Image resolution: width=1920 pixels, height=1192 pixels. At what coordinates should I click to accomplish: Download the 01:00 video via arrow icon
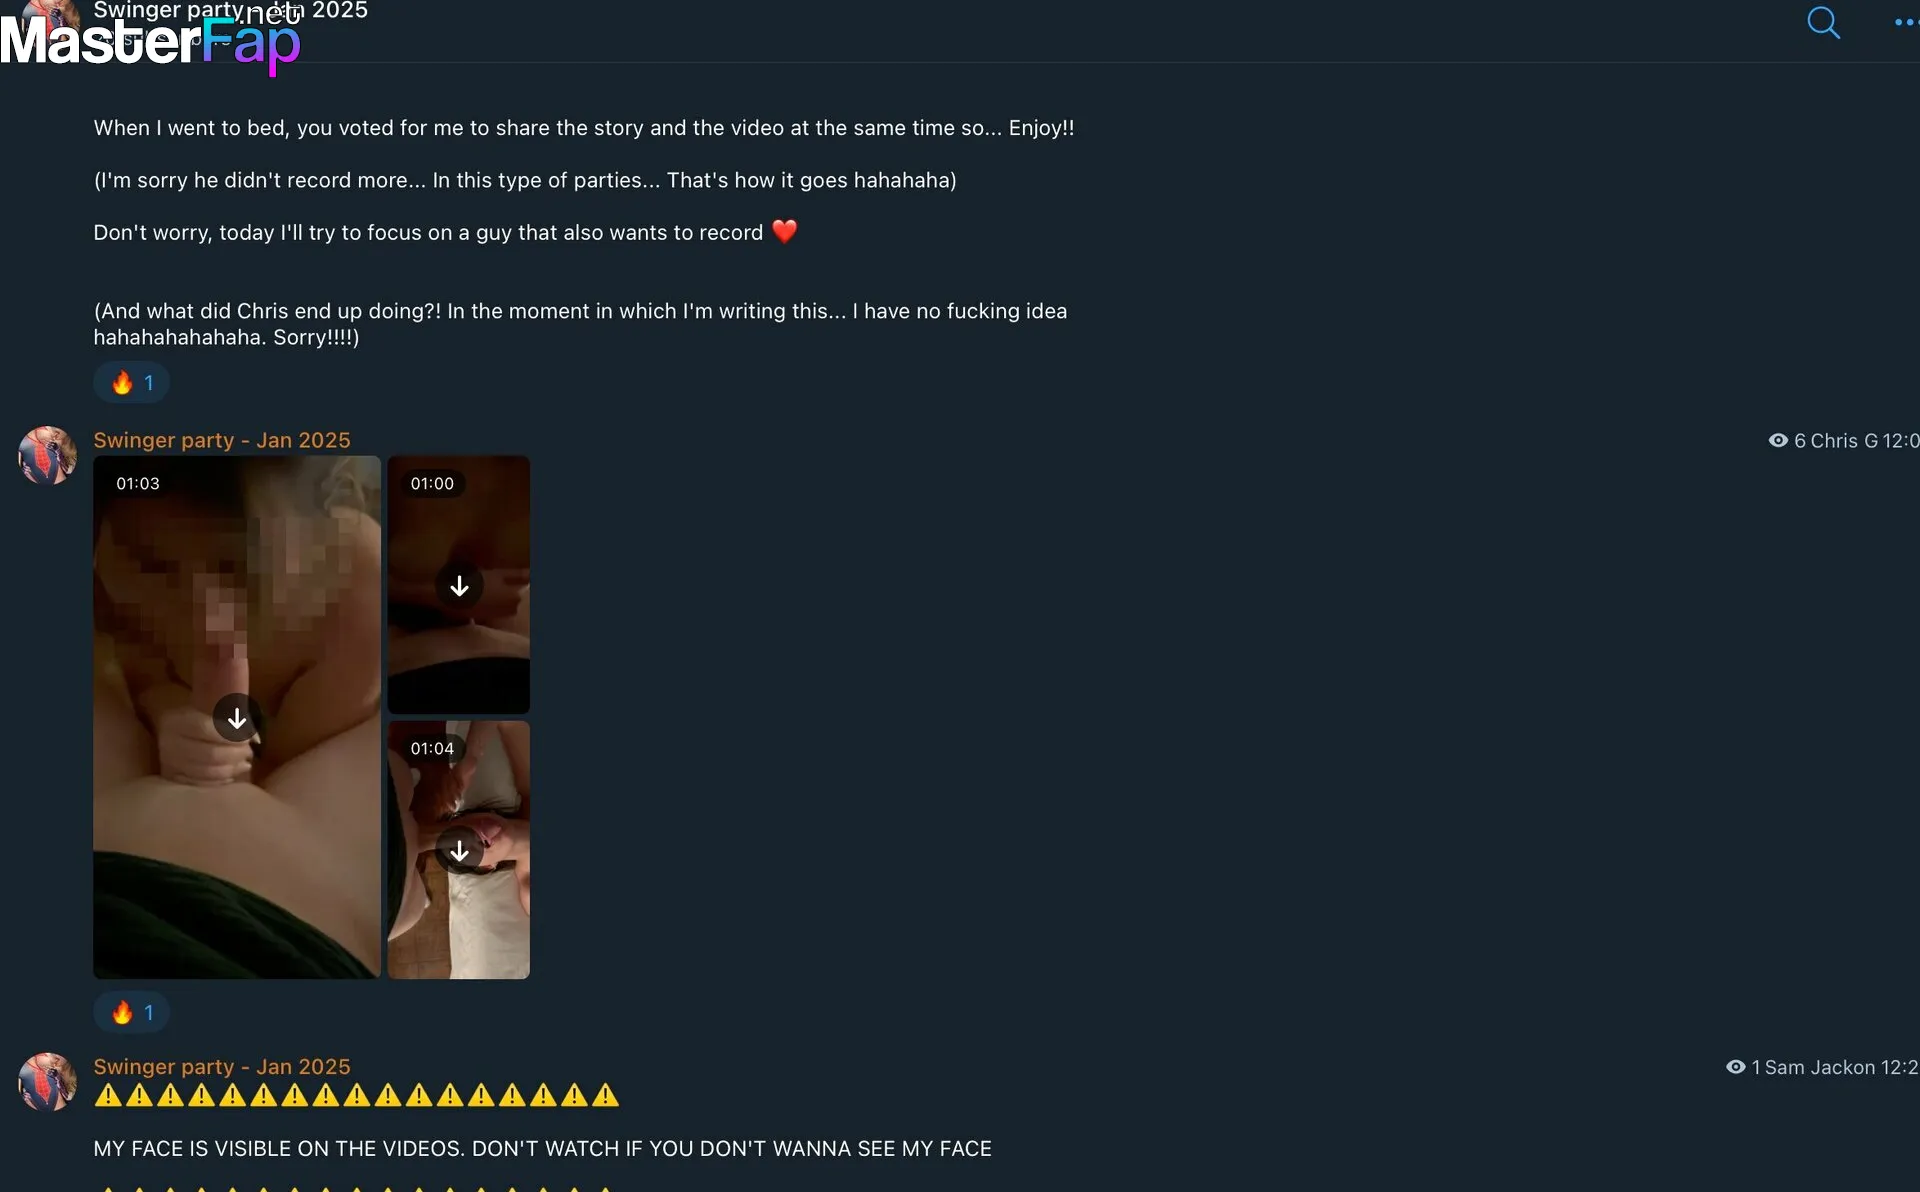coord(459,586)
